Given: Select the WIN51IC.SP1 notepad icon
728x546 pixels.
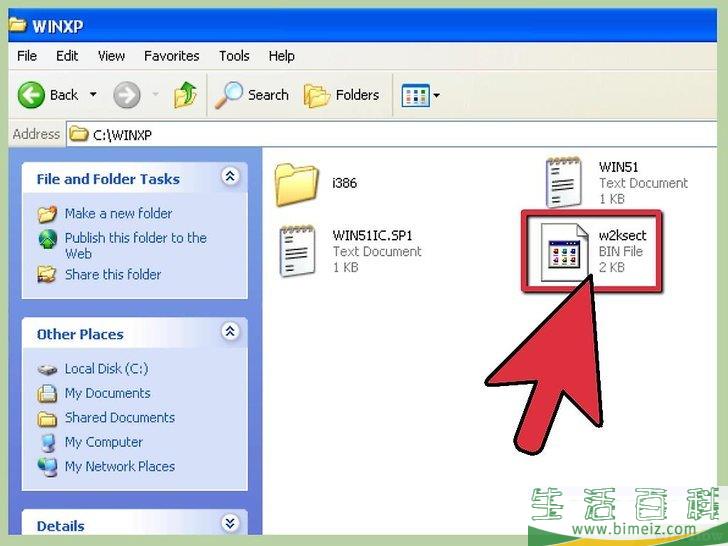Looking at the screenshot, I should (x=297, y=251).
